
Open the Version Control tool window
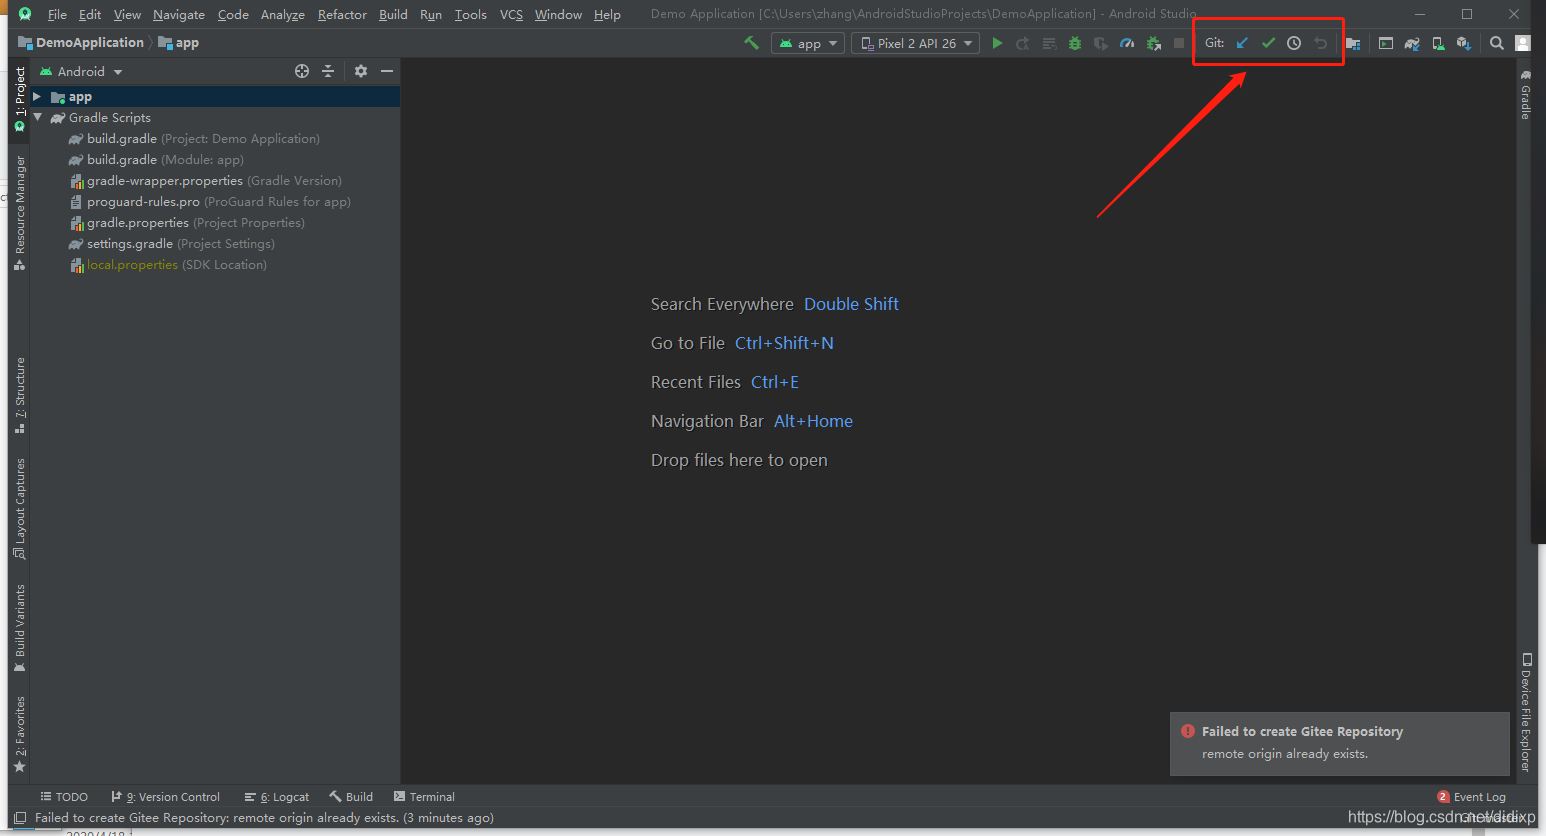[x=165, y=796]
